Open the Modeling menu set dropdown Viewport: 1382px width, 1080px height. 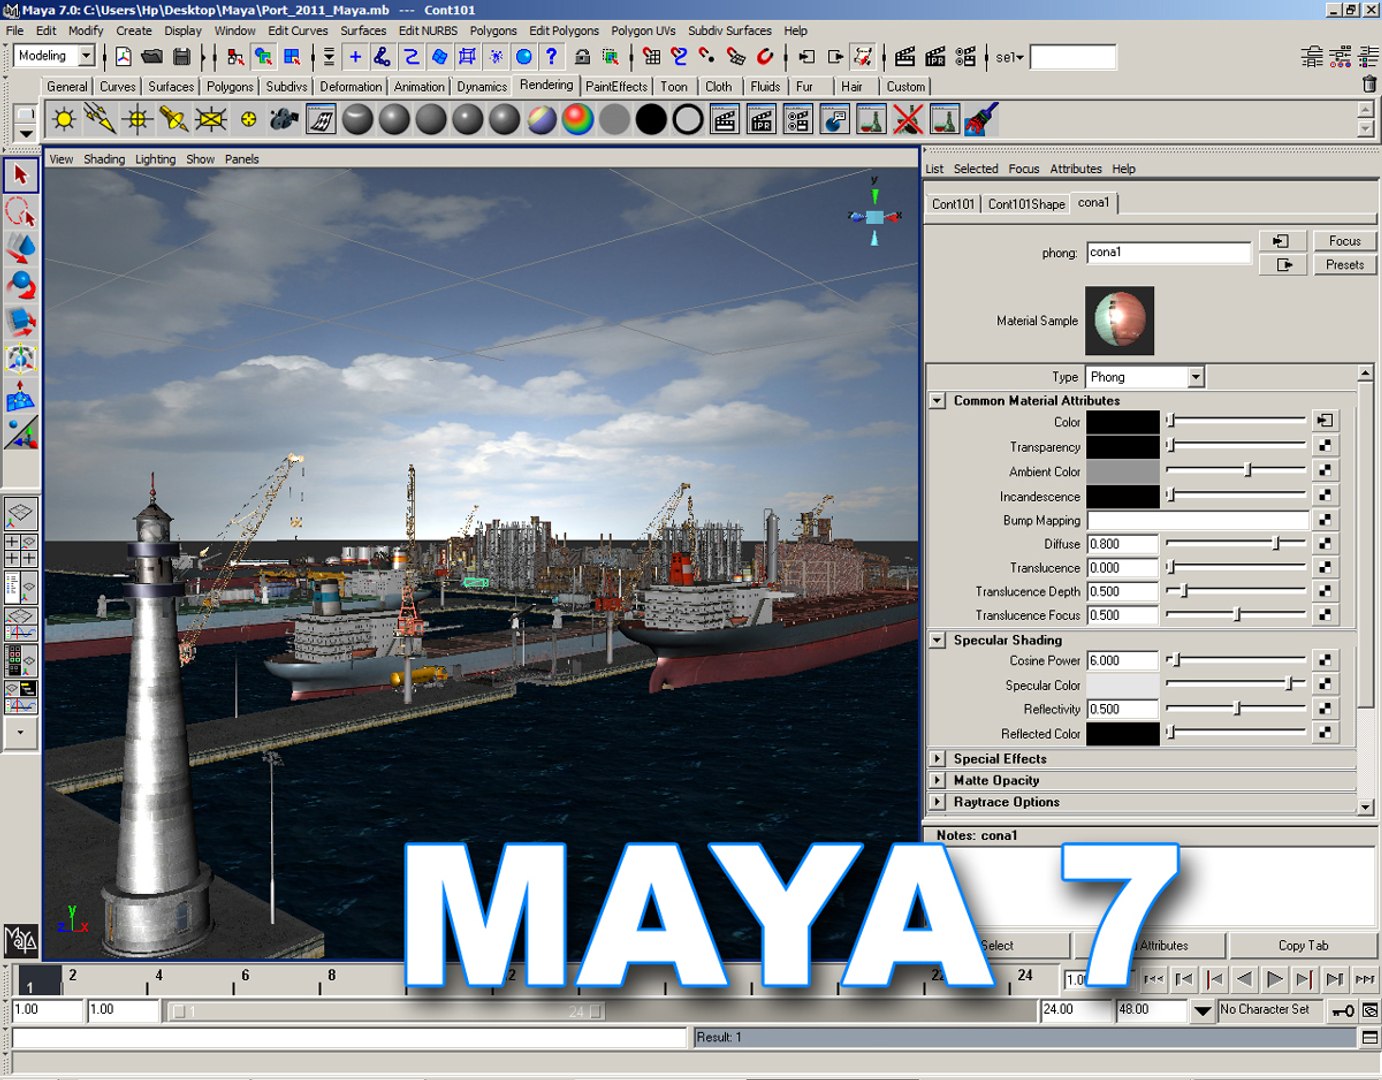pos(87,56)
